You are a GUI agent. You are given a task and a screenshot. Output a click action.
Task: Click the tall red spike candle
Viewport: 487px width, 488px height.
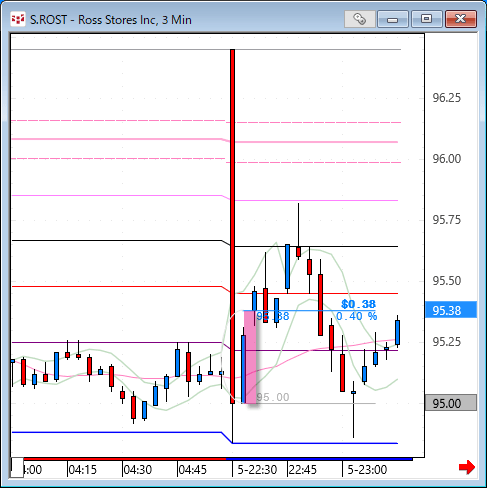[x=232, y=226]
